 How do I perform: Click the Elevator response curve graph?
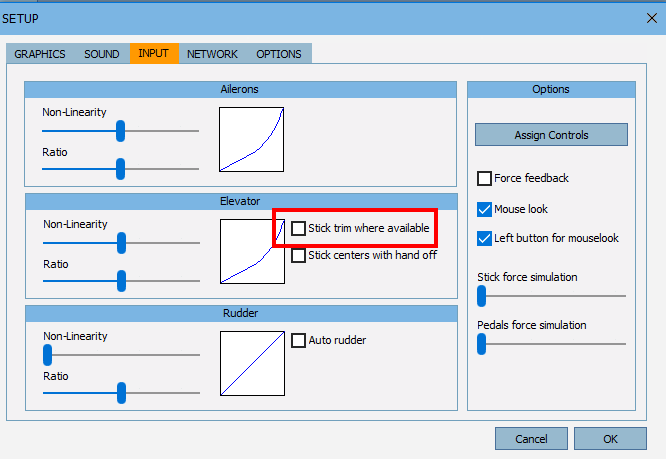(x=252, y=251)
